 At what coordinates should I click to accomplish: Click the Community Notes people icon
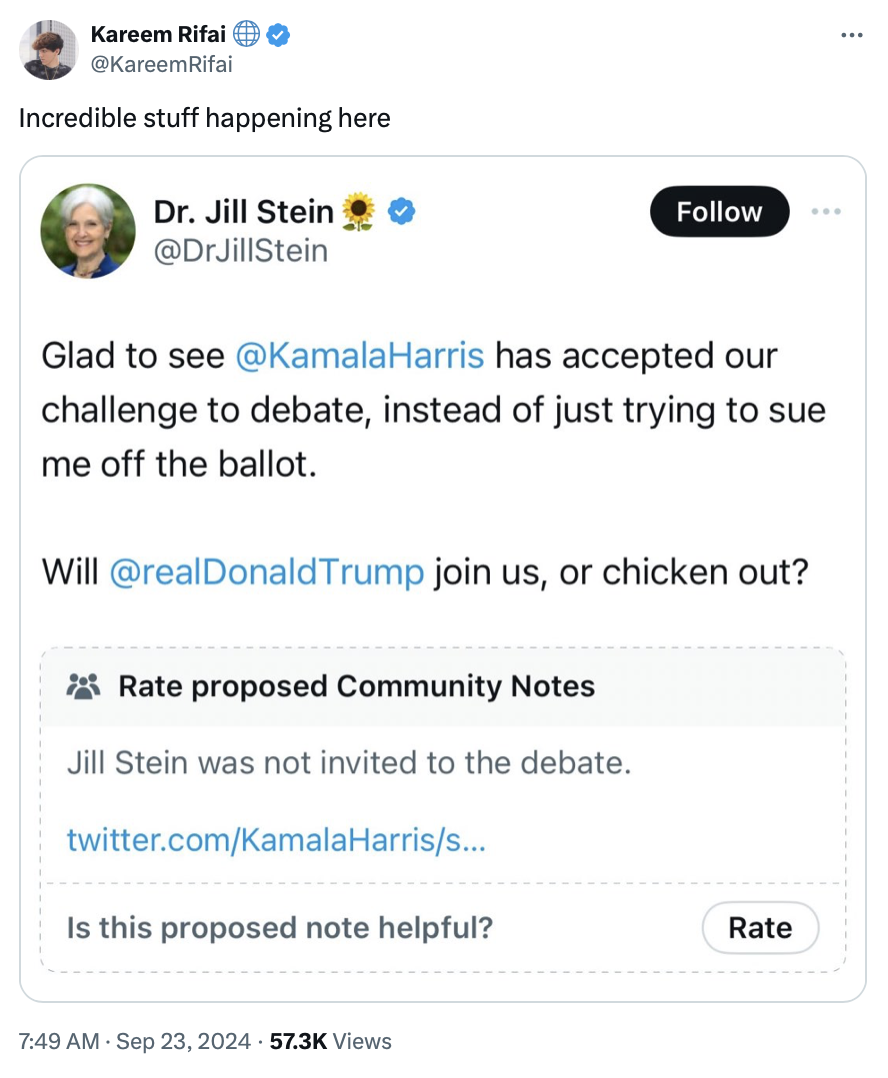(x=84, y=686)
